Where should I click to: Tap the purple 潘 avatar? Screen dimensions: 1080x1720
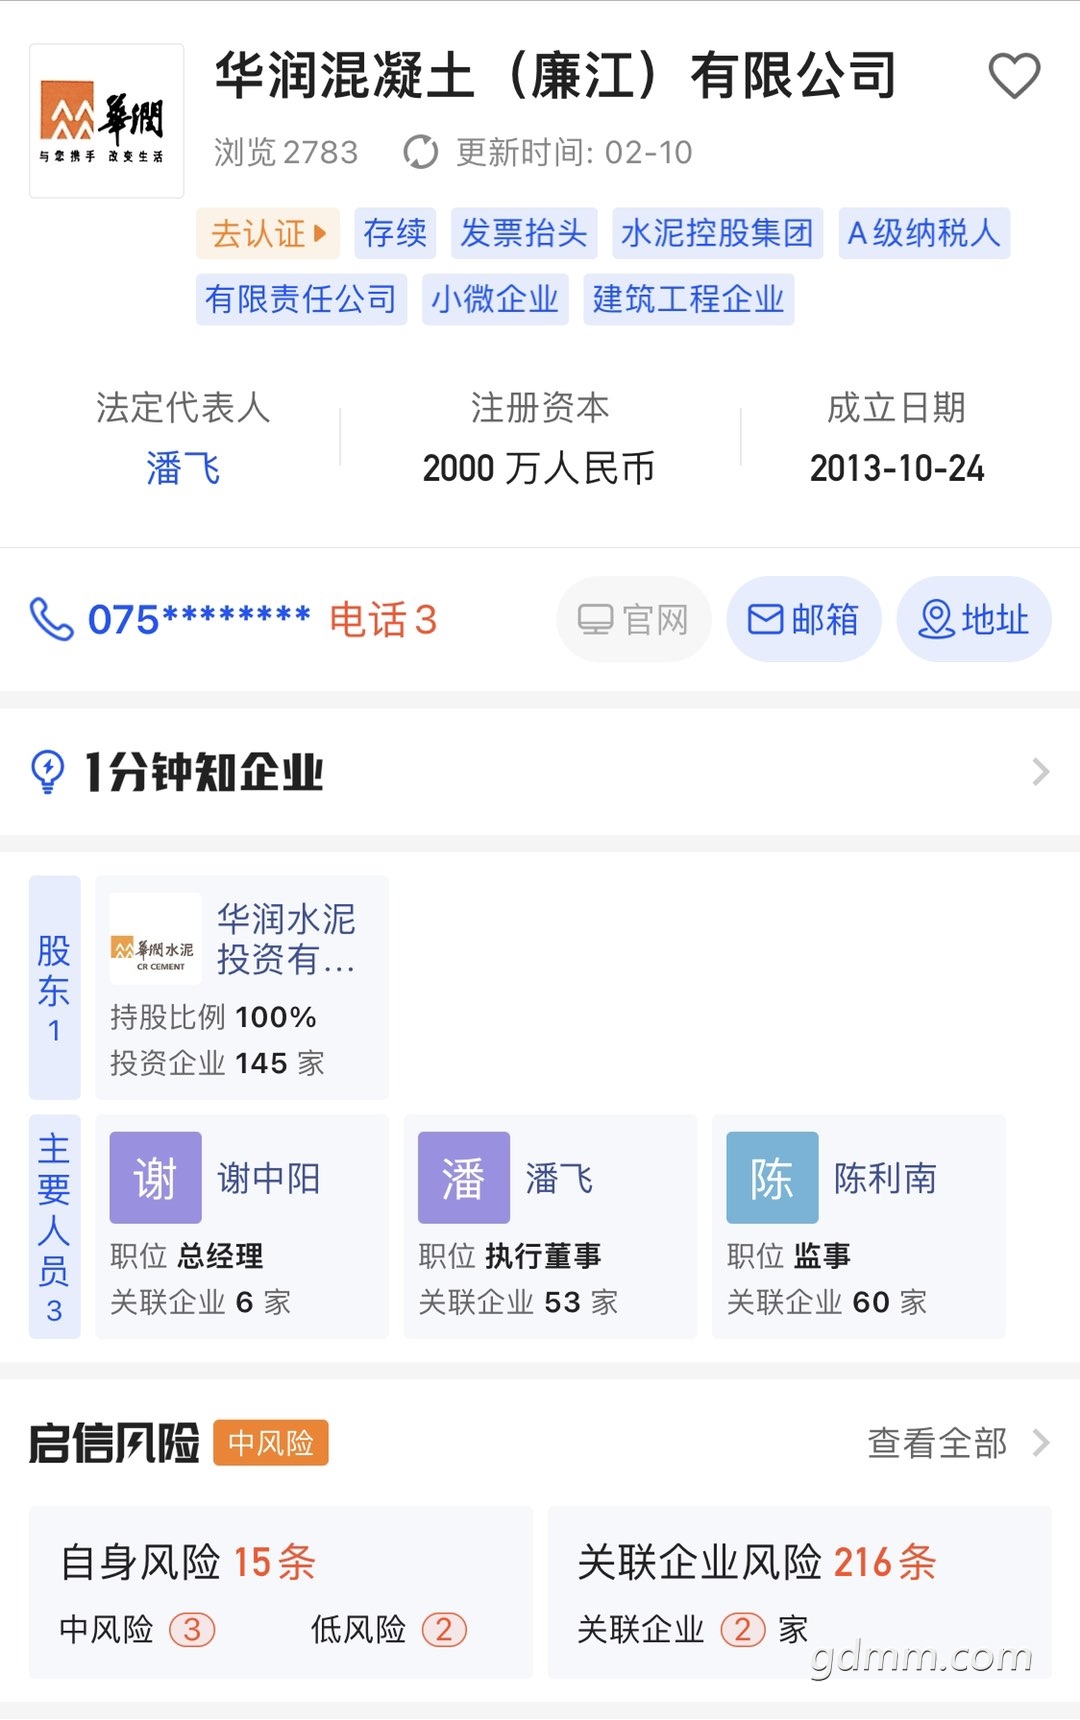[464, 1178]
